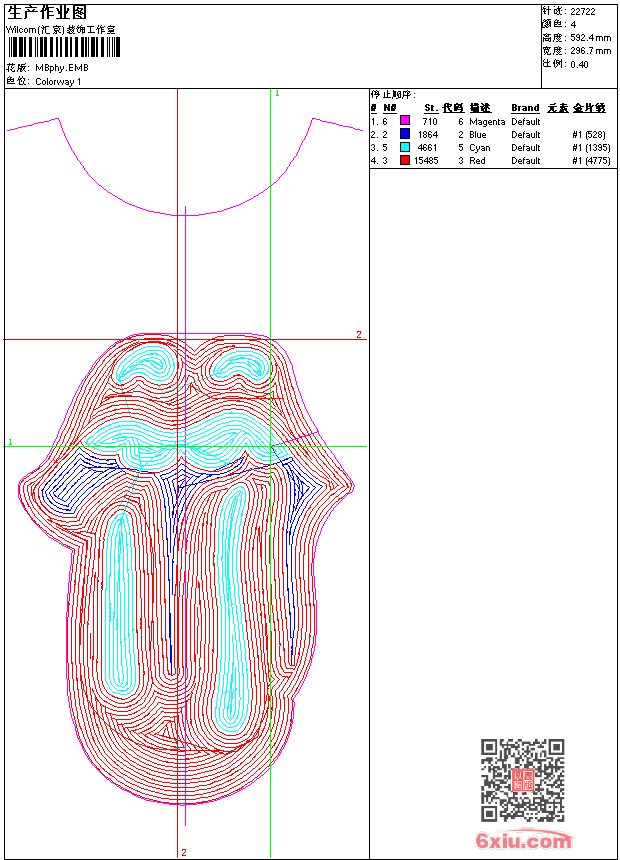Choose the Red color swatch
620x860 pixels.
(405, 160)
